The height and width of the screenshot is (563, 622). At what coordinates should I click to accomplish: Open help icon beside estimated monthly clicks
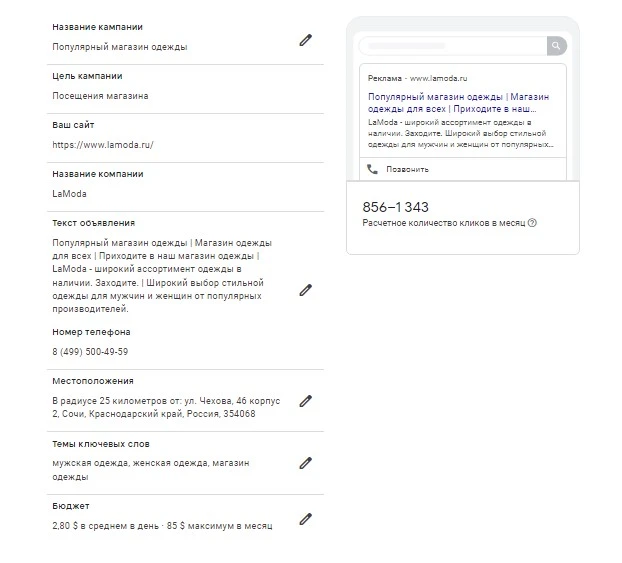click(x=532, y=223)
